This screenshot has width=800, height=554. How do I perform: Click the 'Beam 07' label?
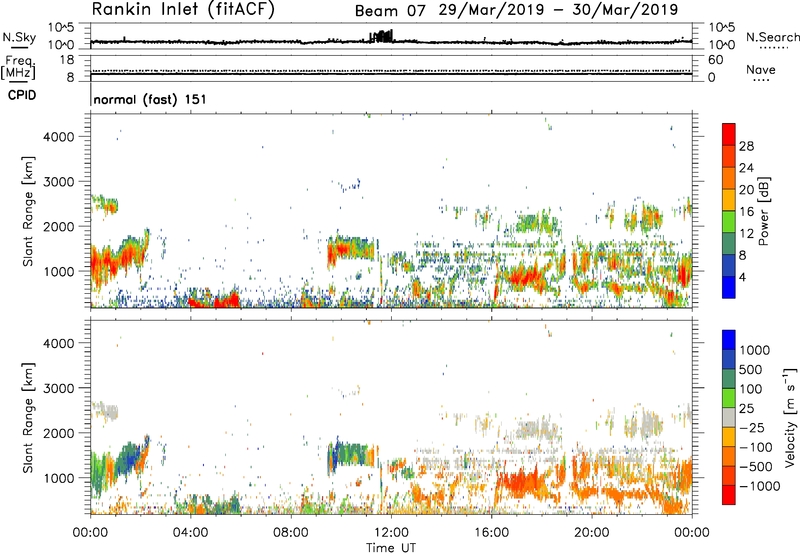pos(390,11)
